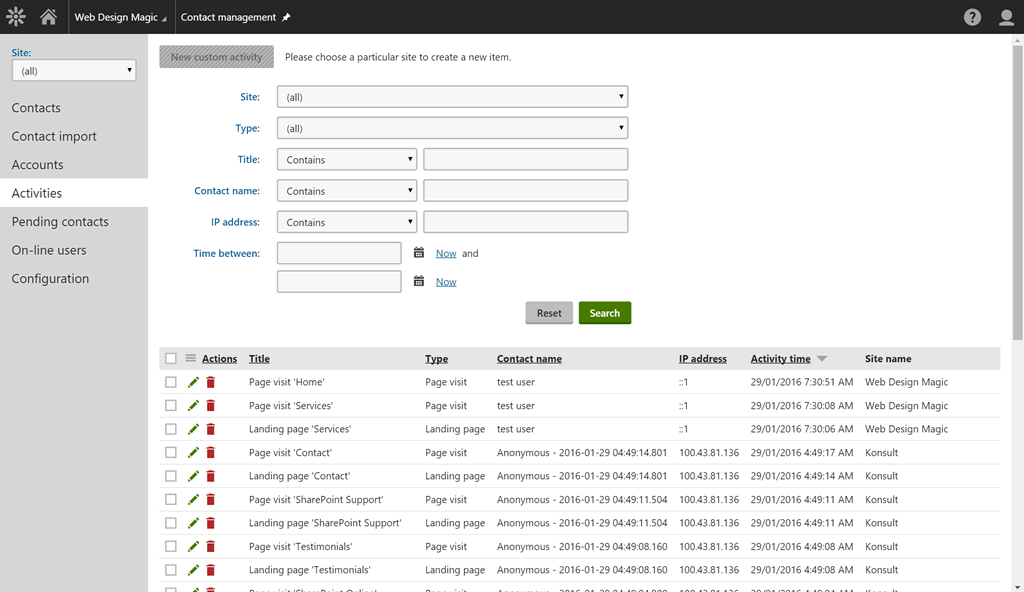Open the help question mark icon

click(x=972, y=17)
